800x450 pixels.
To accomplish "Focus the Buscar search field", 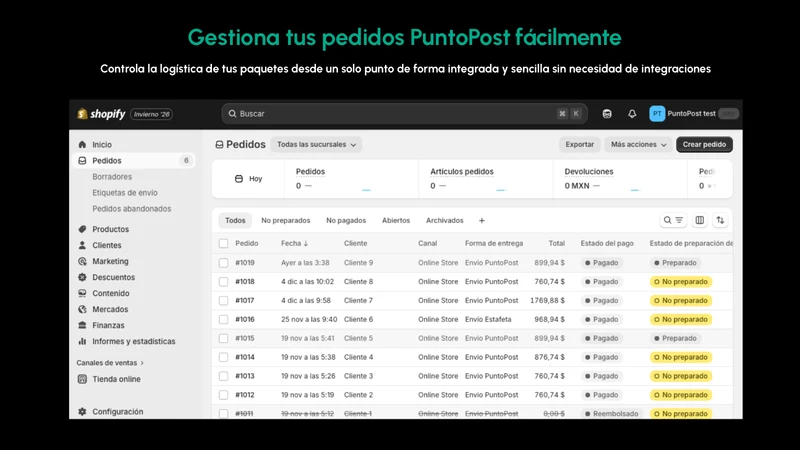I will [404, 114].
